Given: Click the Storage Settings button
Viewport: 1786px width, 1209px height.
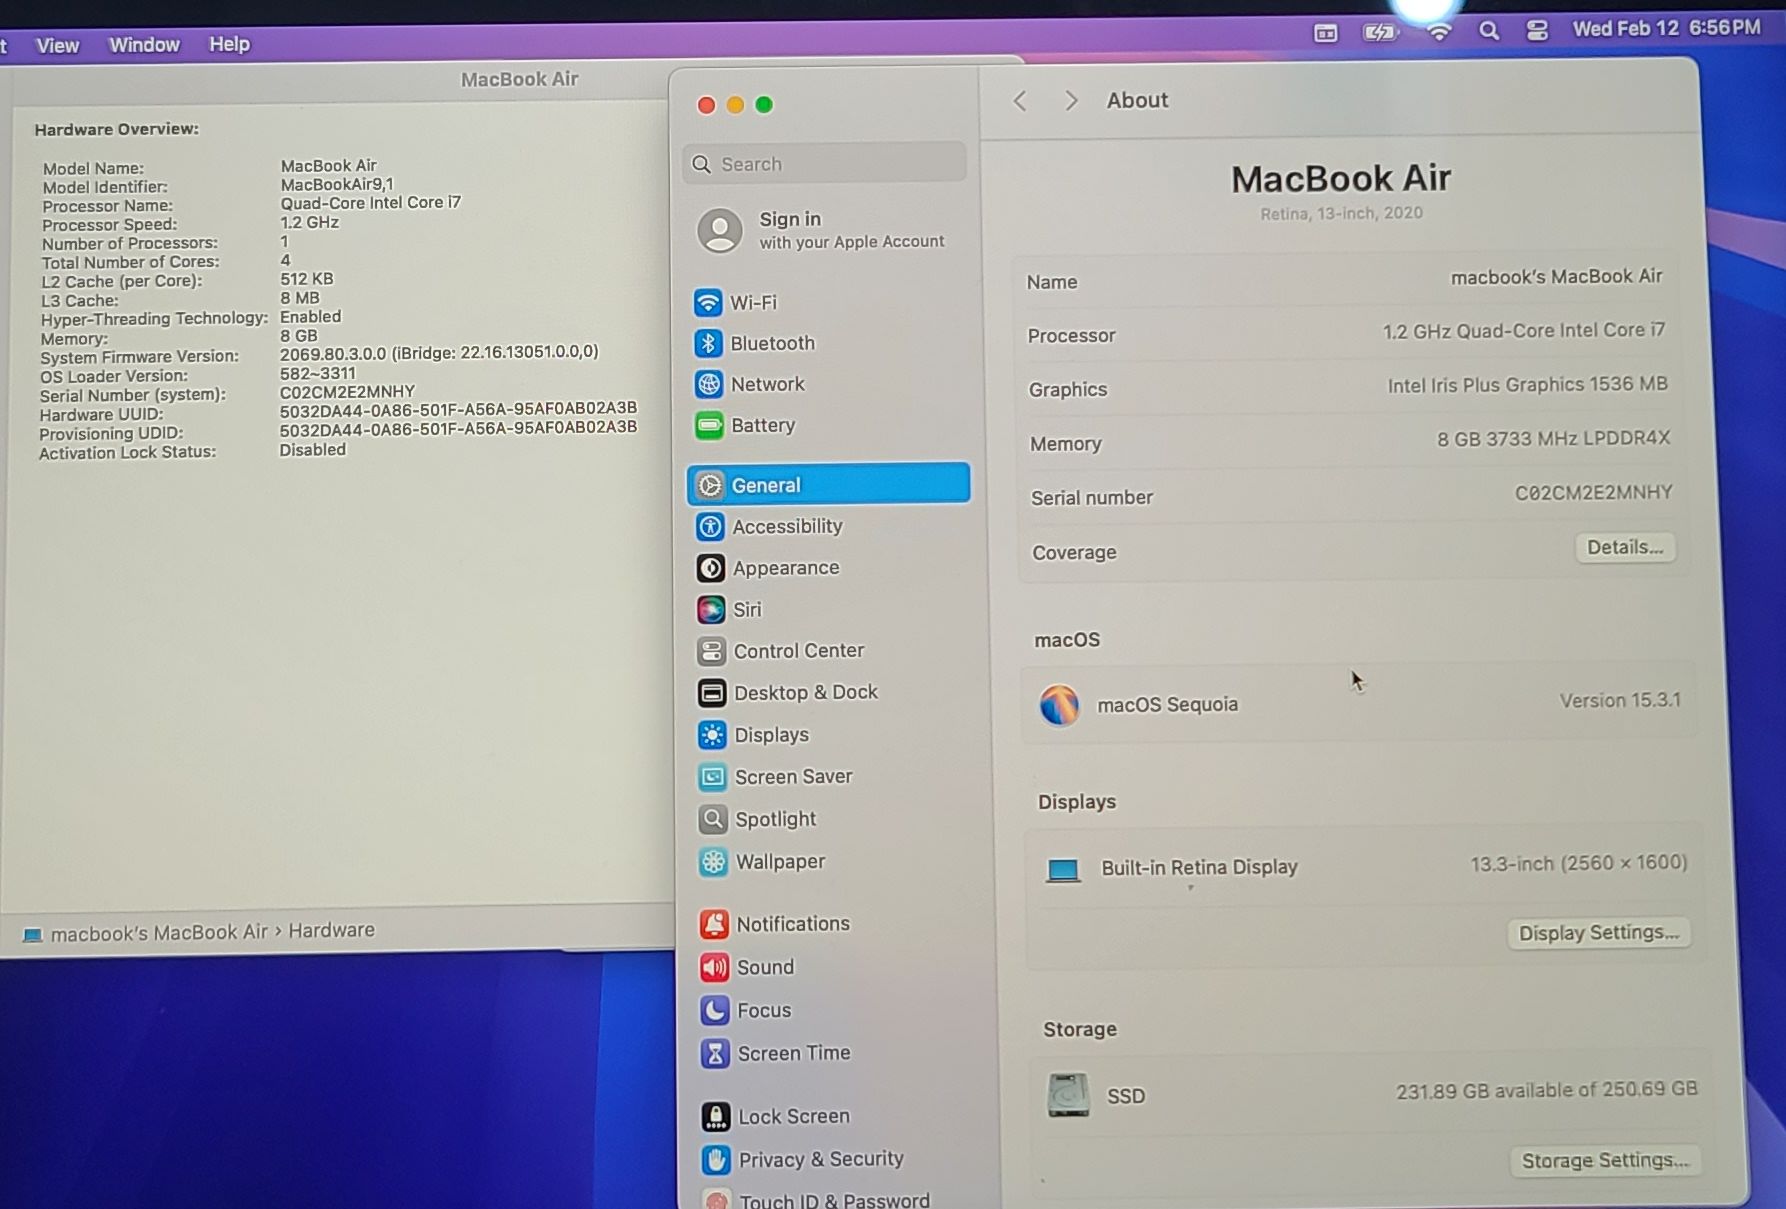Looking at the screenshot, I should click(x=1604, y=1160).
